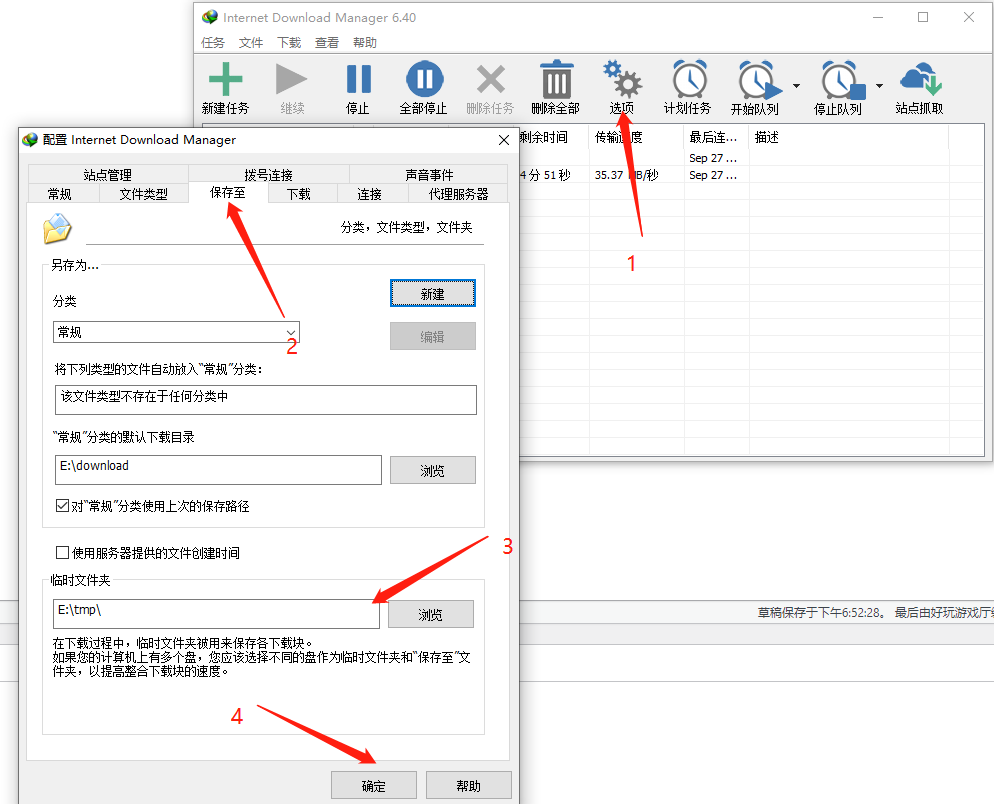This screenshot has height=804, width=994.
Task: Open the 分类 常规 combo box
Action: pyautogui.click(x=176, y=332)
